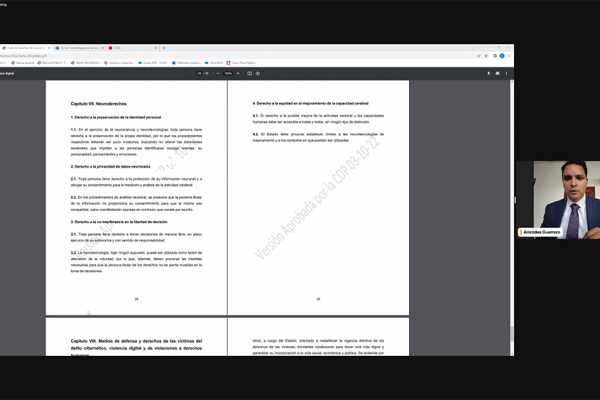Open the Drive INFO bookmark

tap(214, 63)
